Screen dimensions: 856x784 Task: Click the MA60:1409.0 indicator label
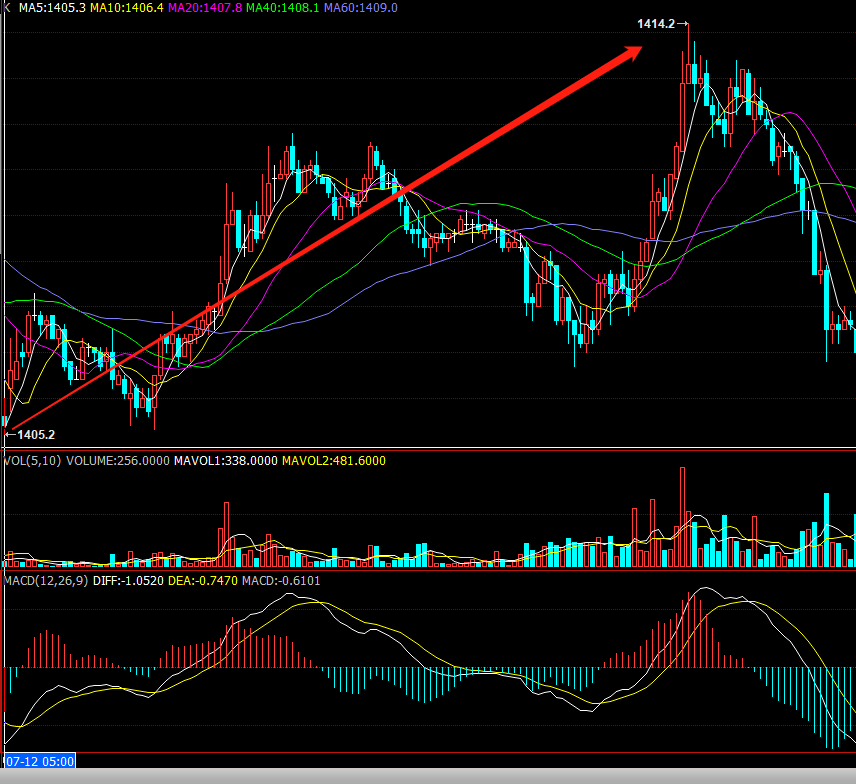(x=360, y=8)
